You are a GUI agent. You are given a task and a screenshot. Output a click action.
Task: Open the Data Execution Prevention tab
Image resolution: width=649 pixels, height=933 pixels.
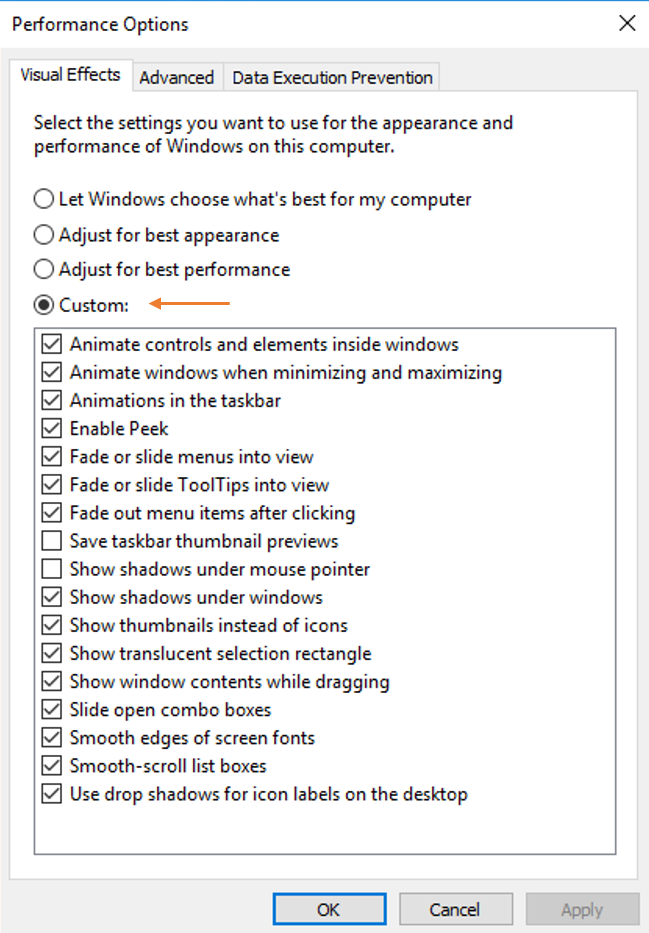[331, 77]
